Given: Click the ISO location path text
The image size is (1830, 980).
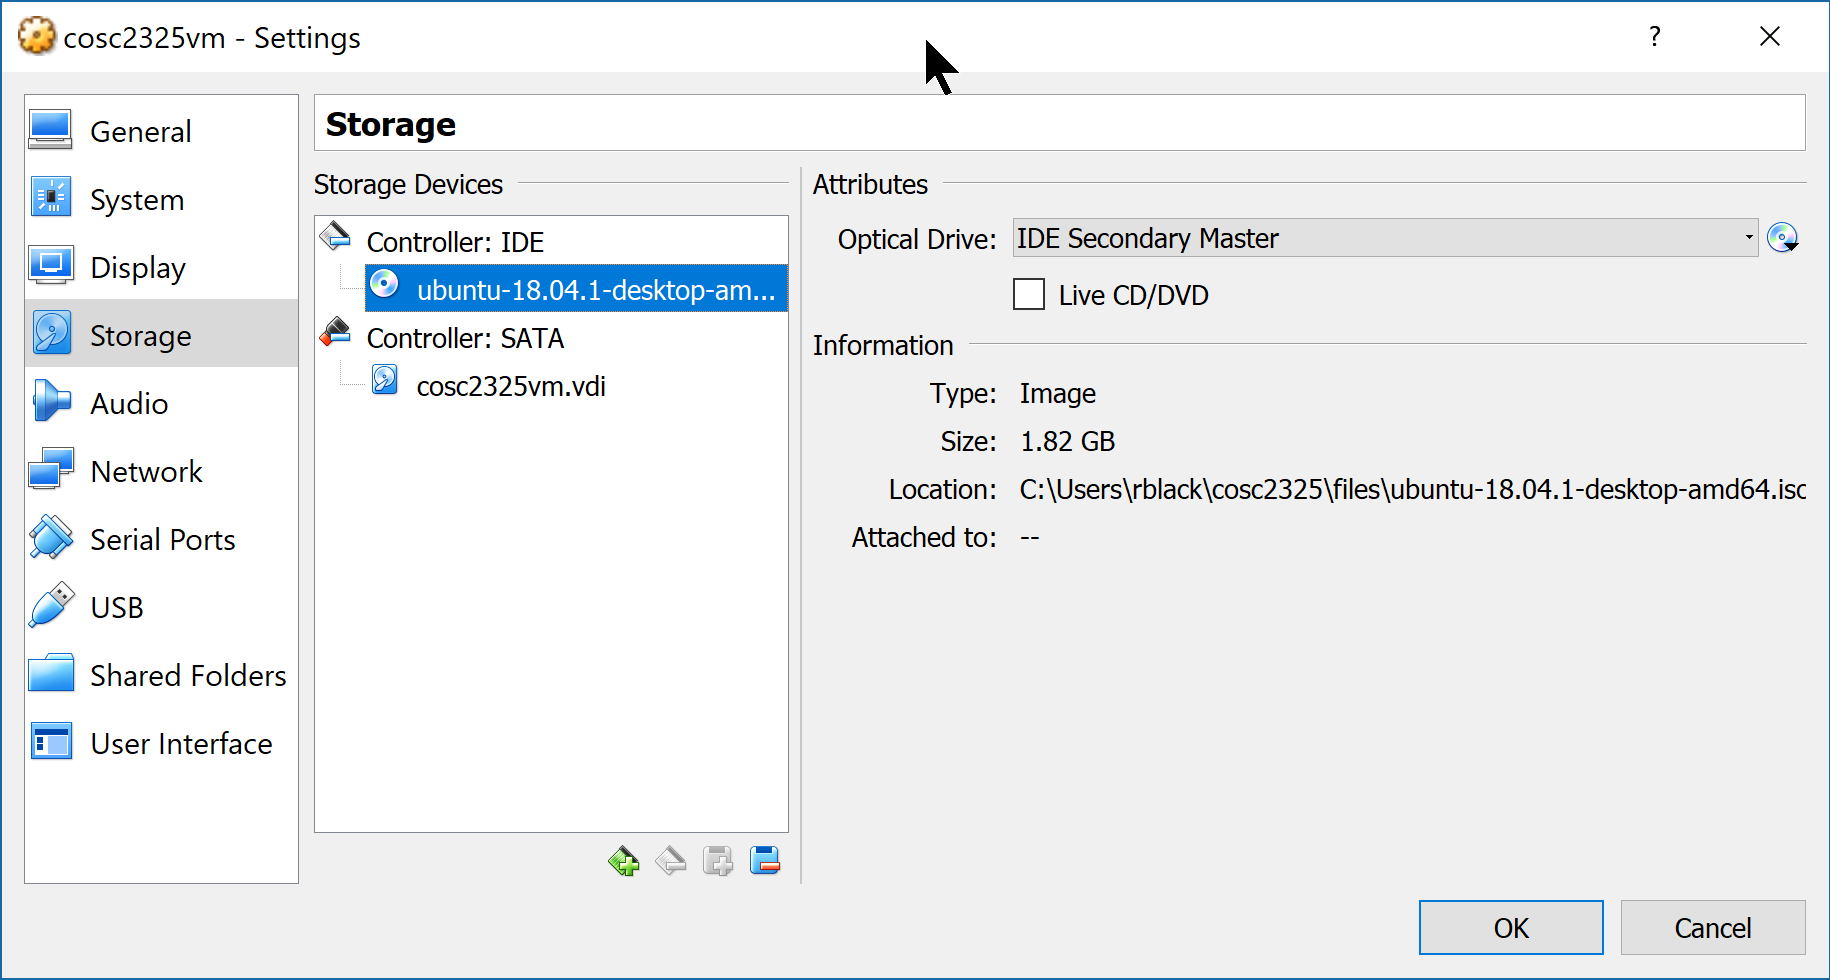Looking at the screenshot, I should click(x=1413, y=489).
